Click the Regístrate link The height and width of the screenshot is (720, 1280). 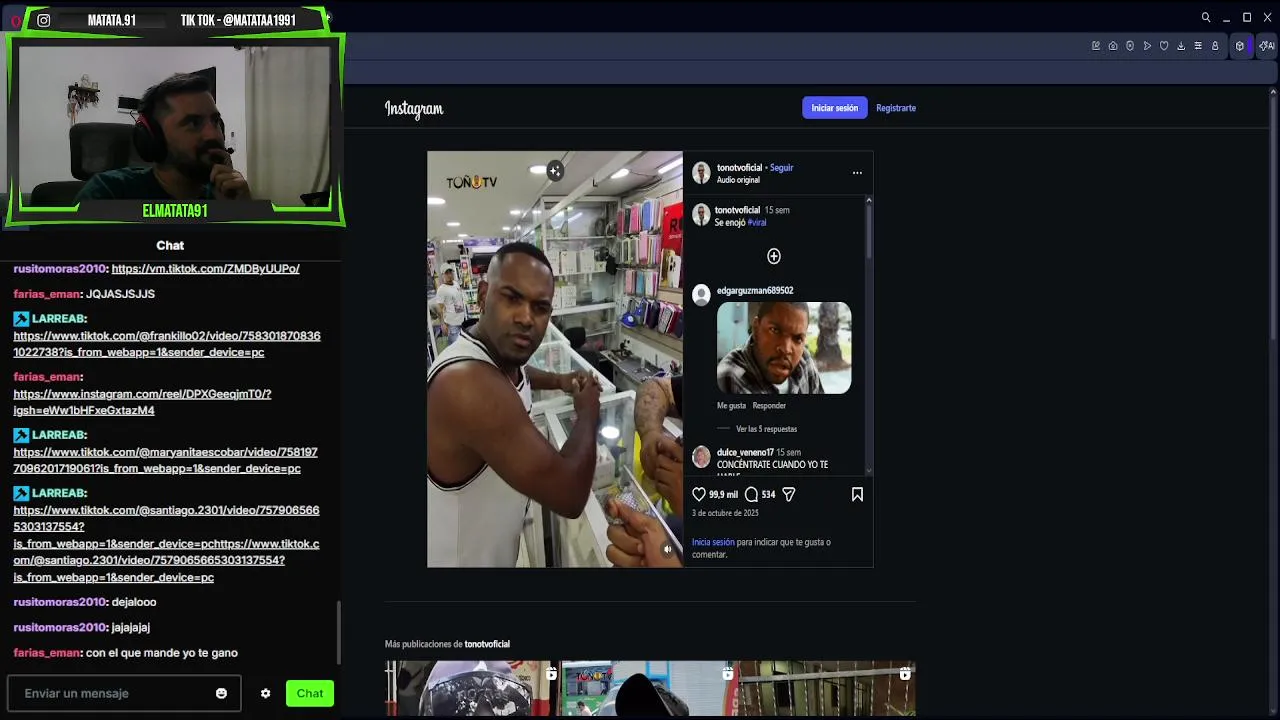pos(896,108)
